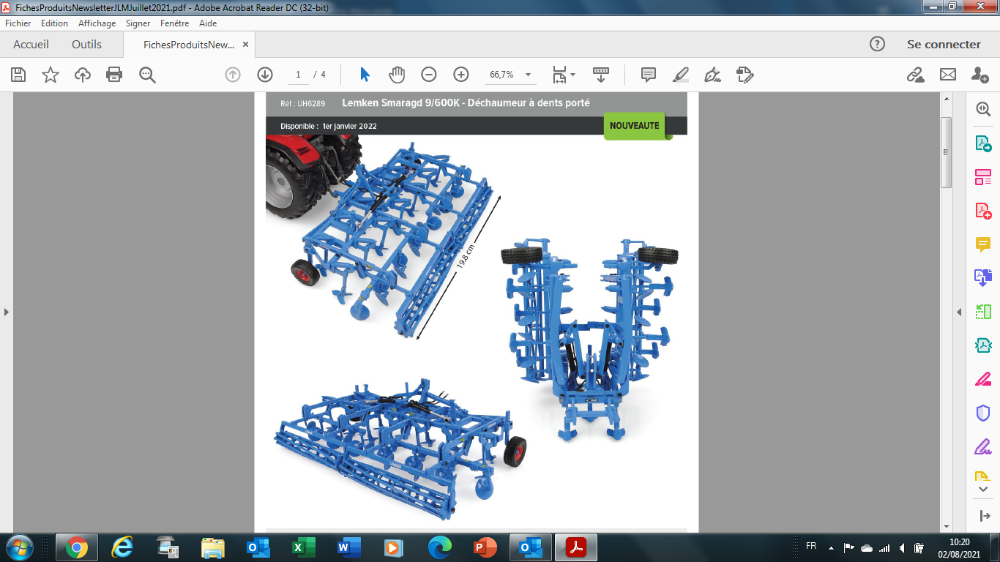Image resolution: width=1000 pixels, height=562 pixels.
Task: Print the document using printer icon
Action: click(x=114, y=75)
